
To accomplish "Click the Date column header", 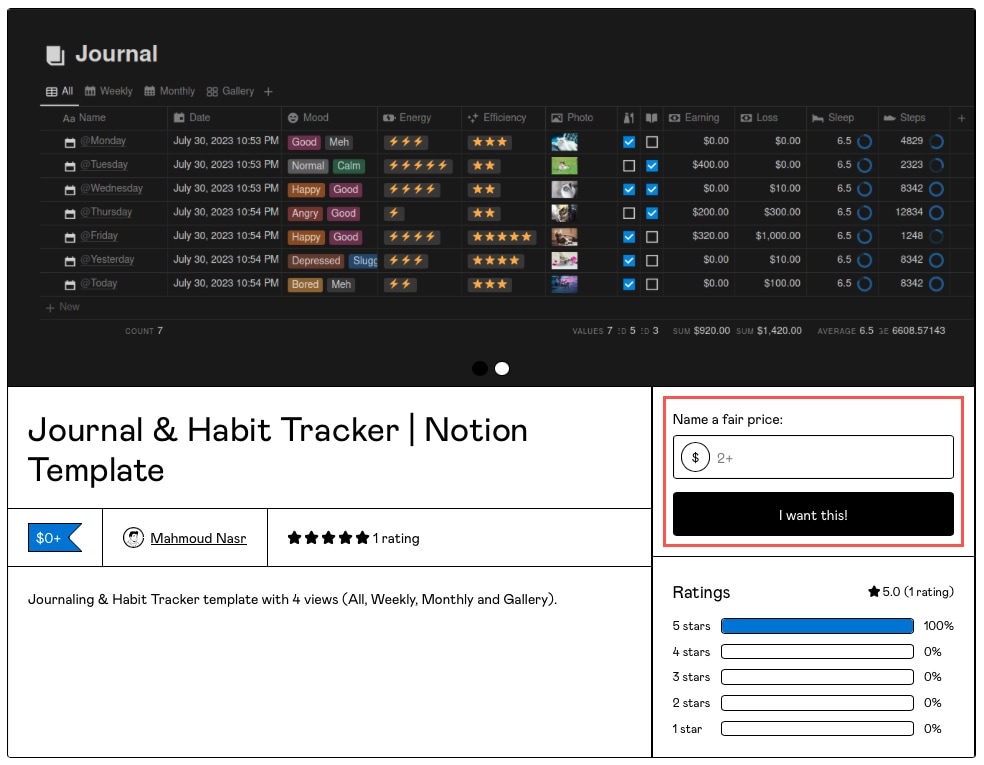I will (192, 118).
